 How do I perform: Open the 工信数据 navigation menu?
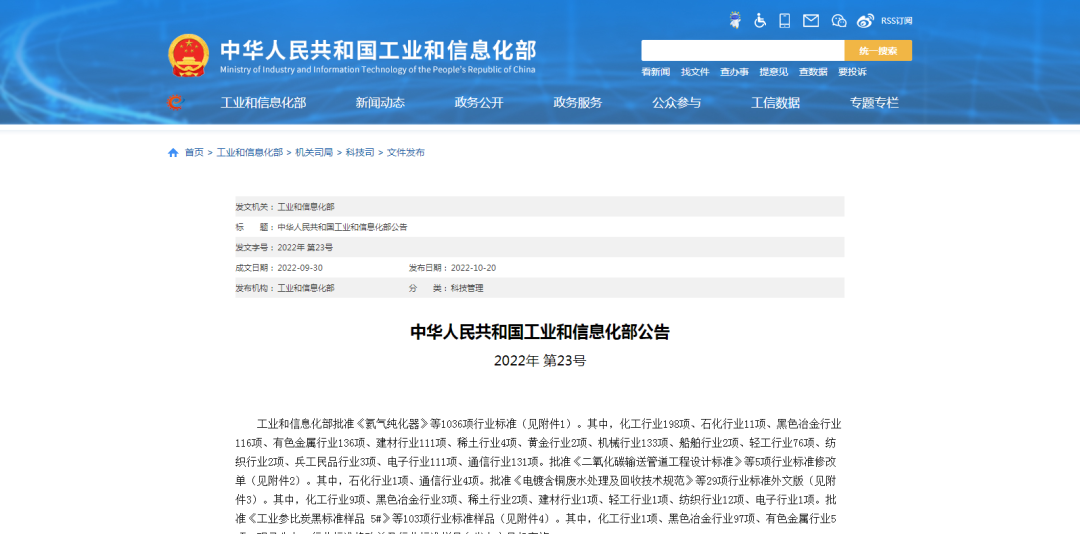click(775, 103)
